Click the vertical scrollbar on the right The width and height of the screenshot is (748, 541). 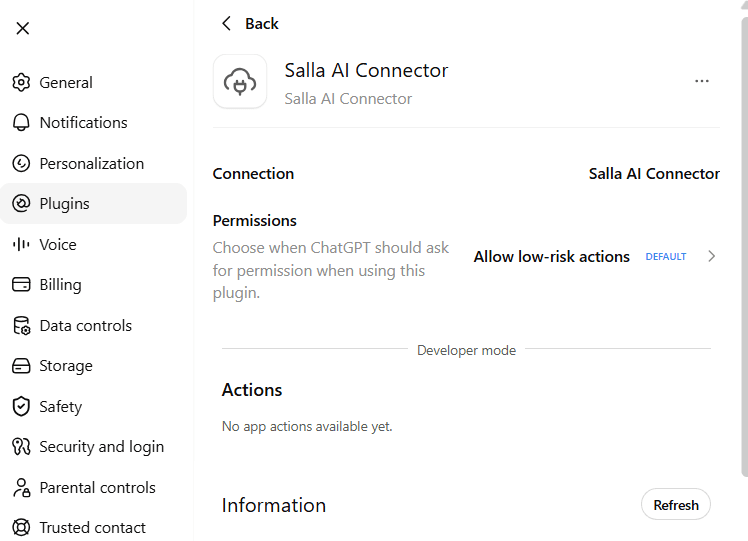744,247
